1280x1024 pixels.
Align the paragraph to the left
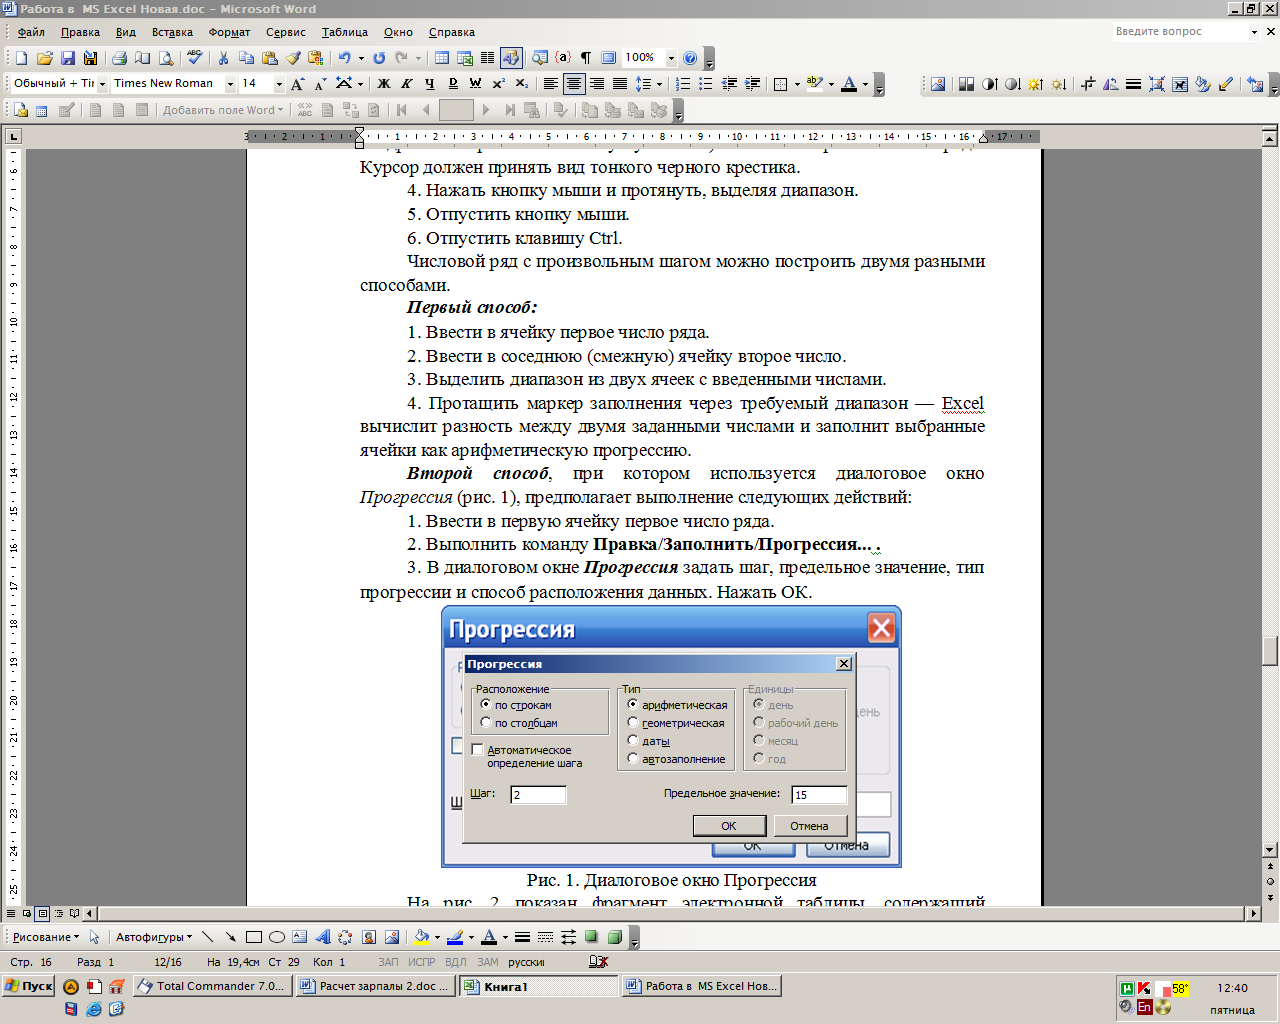pyautogui.click(x=550, y=84)
